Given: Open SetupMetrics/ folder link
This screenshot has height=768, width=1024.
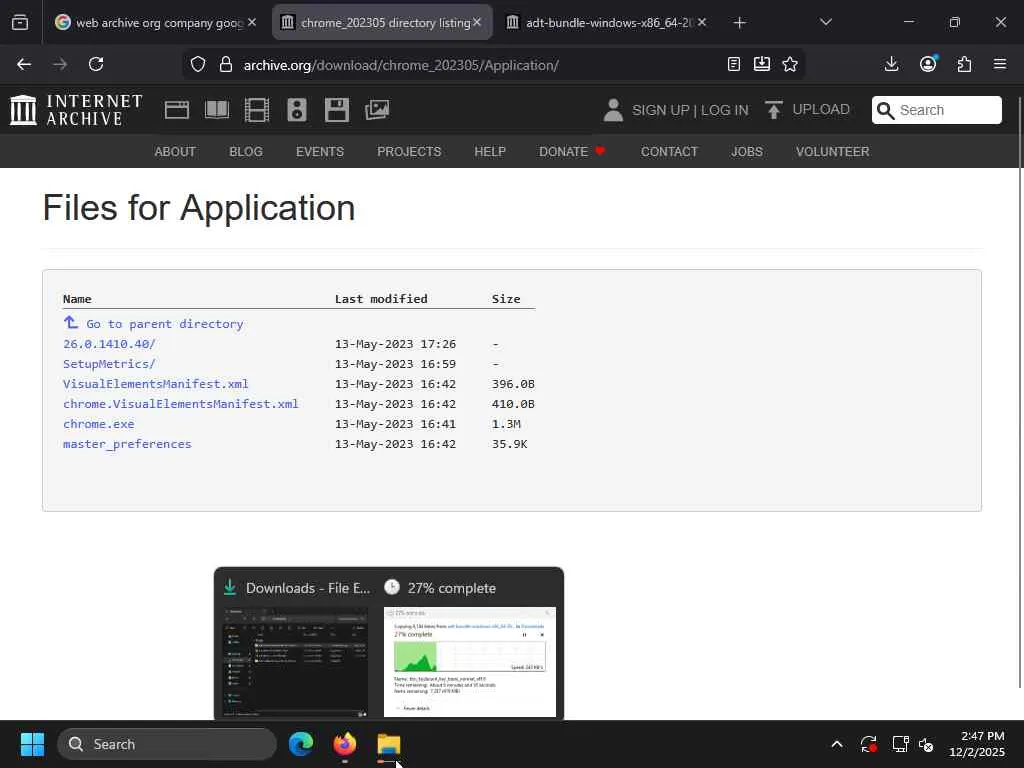Looking at the screenshot, I should tap(109, 364).
